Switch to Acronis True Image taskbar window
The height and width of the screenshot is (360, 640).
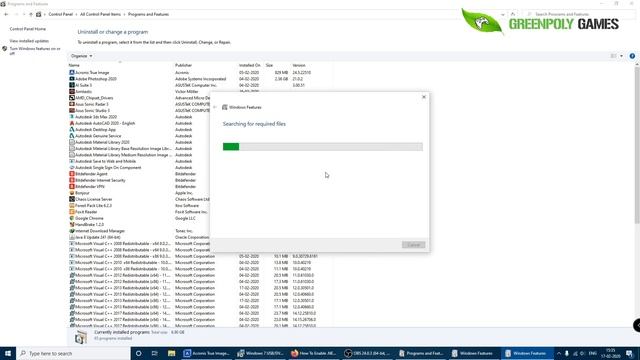coord(207,353)
